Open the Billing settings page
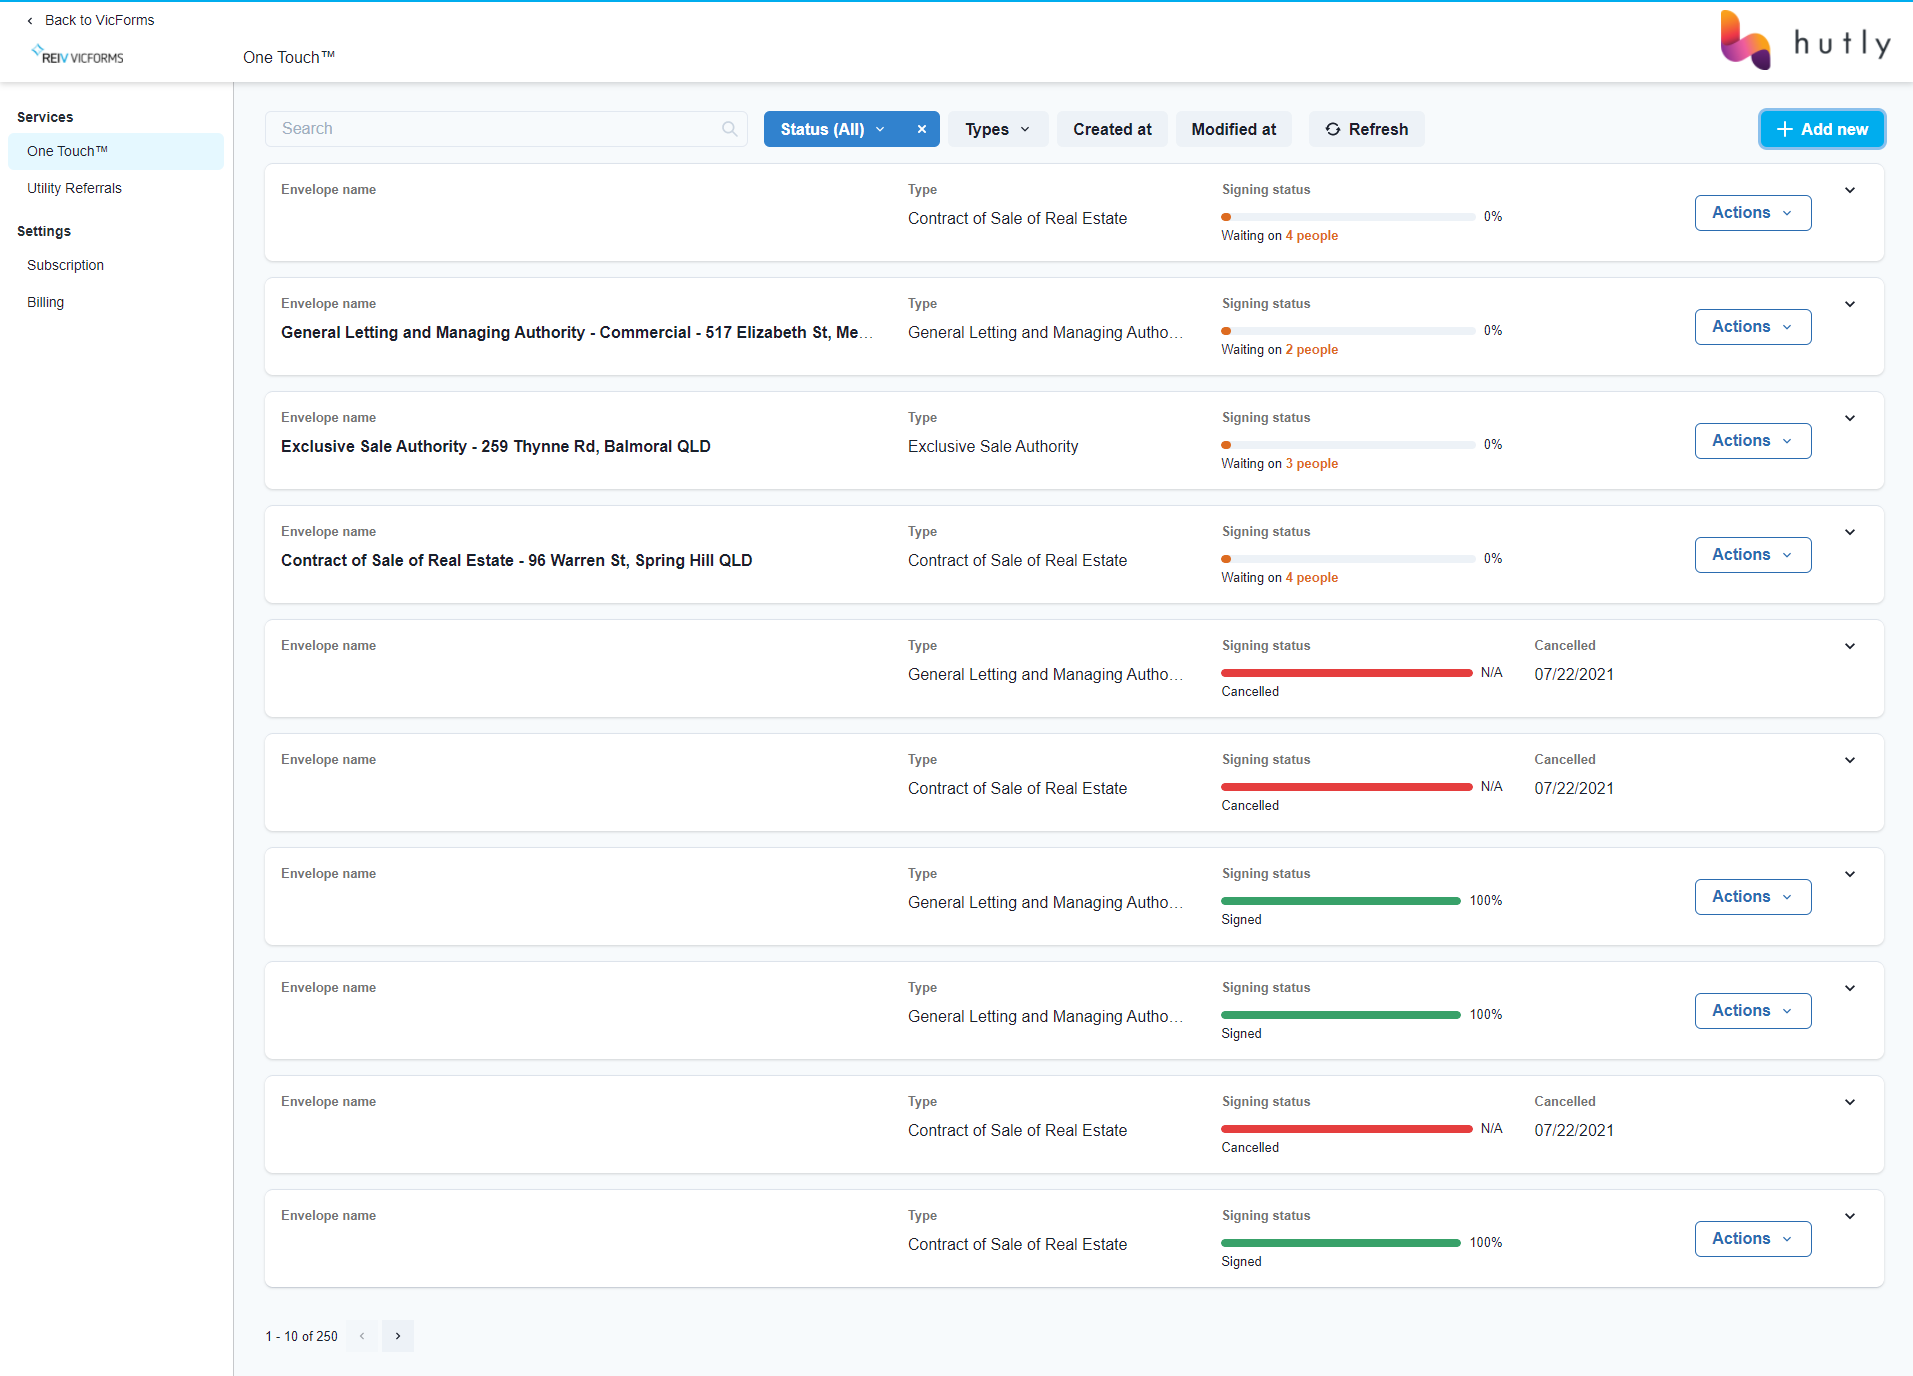The height and width of the screenshot is (1376, 1913). [x=45, y=302]
